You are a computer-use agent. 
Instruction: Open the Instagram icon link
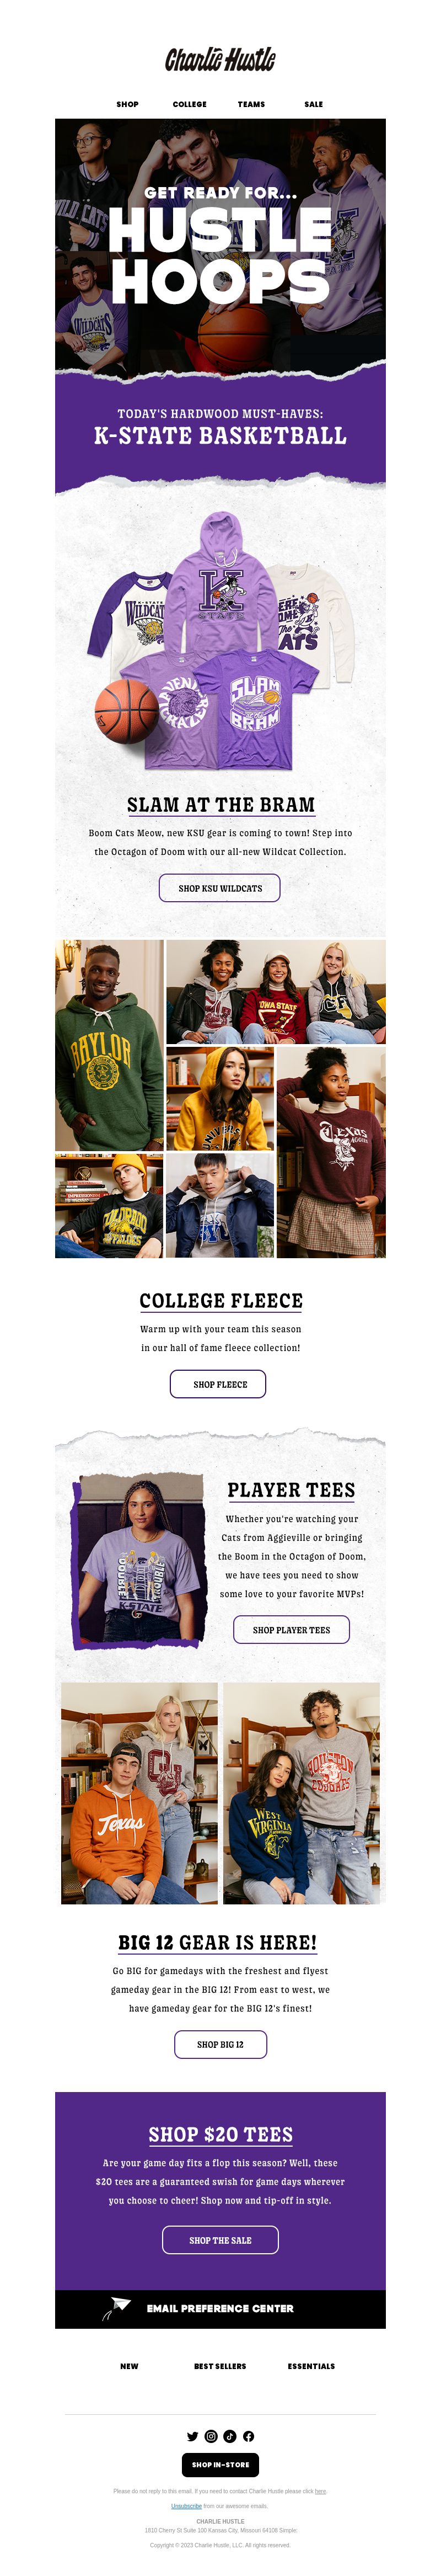[x=211, y=2436]
